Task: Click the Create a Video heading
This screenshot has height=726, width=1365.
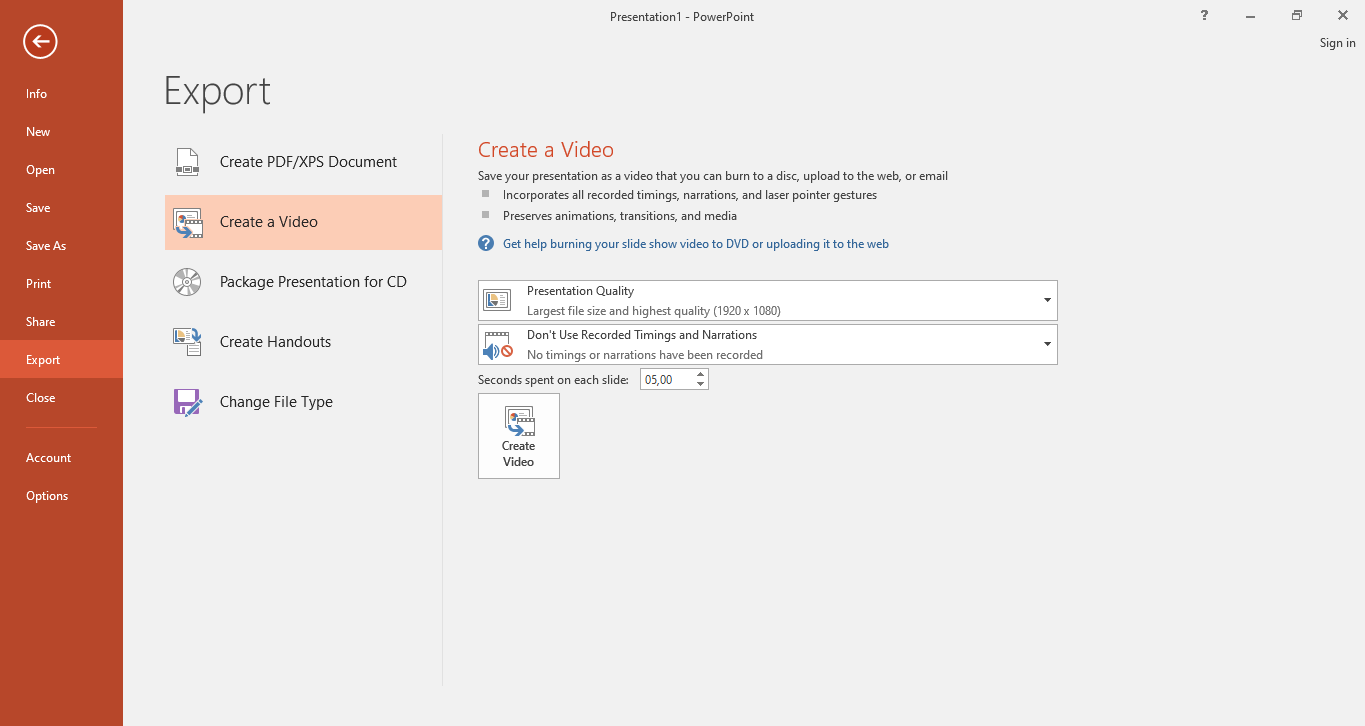Action: point(546,150)
